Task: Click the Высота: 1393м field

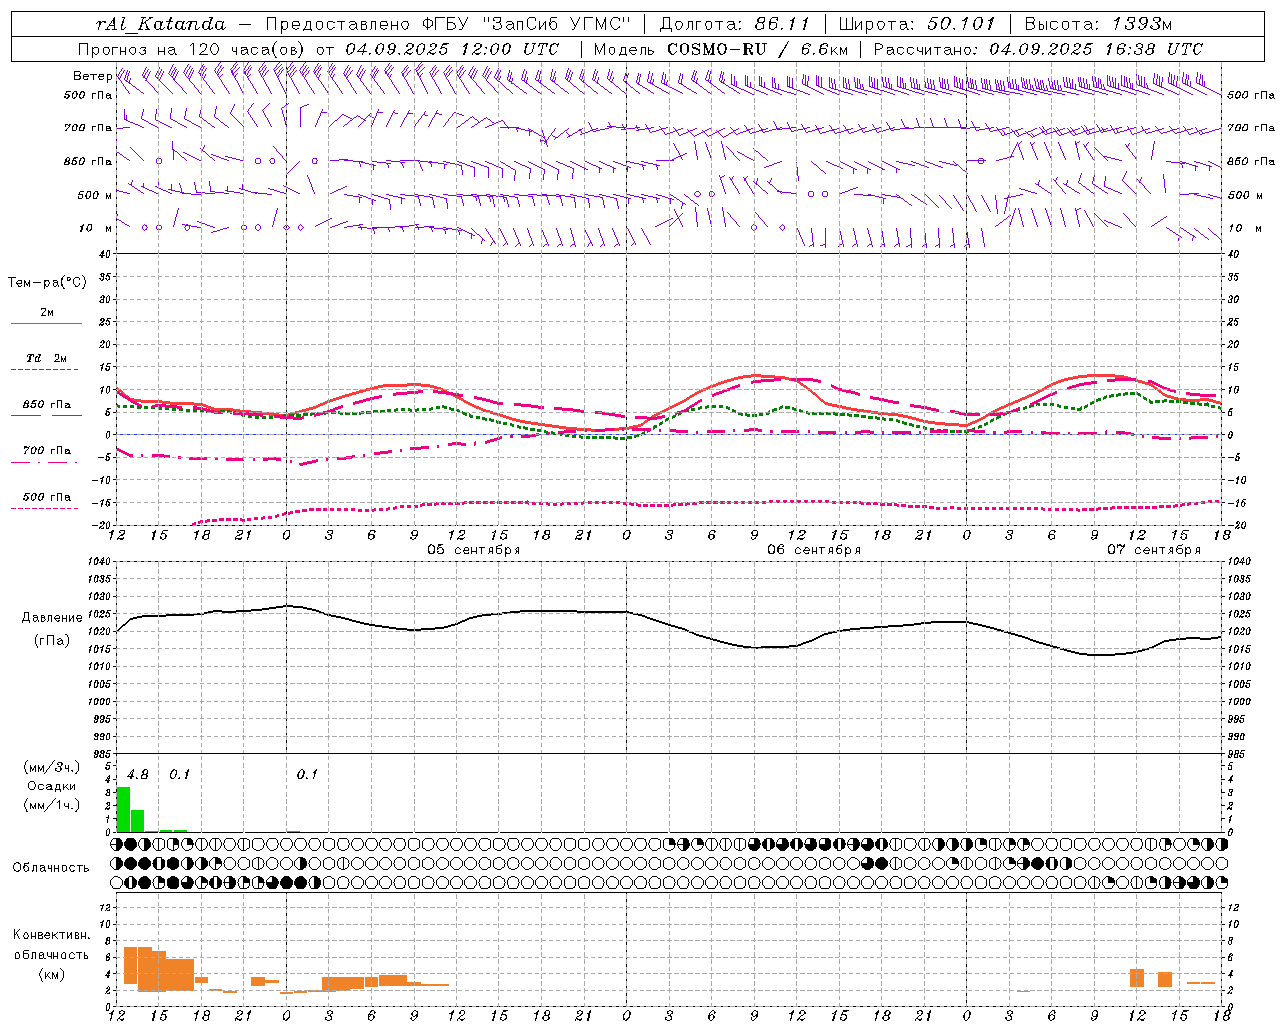Action: (x=1098, y=24)
